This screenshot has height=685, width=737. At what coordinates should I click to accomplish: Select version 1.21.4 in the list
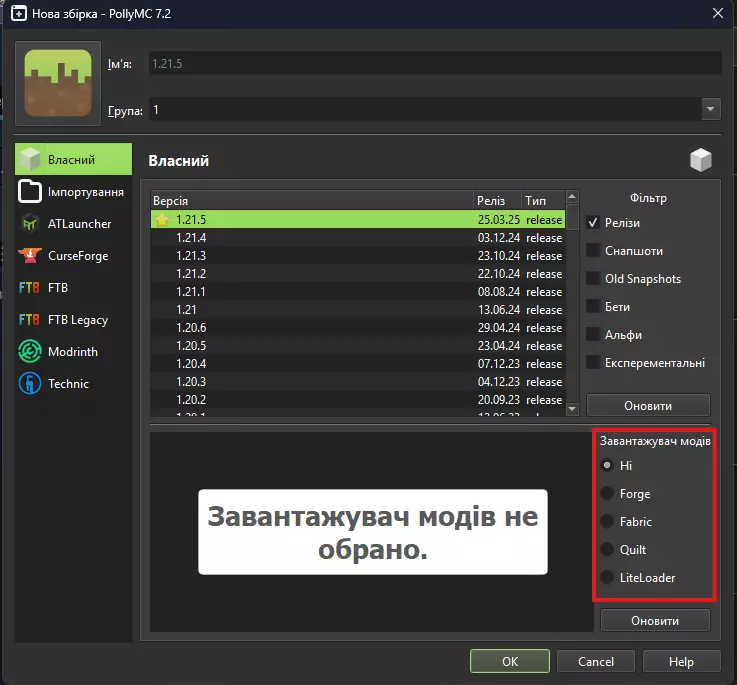358,237
